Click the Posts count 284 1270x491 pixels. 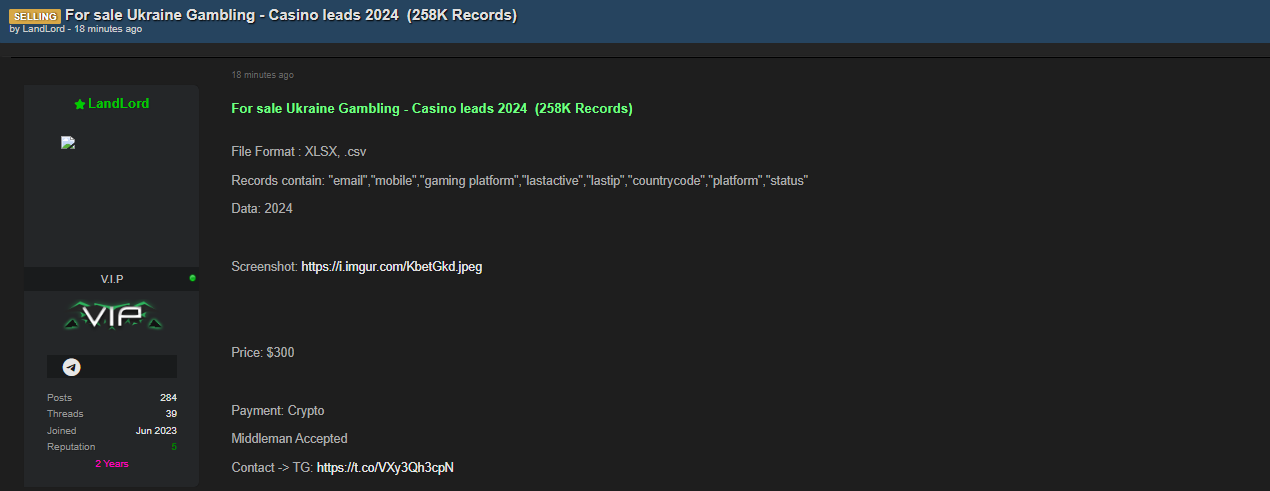point(168,398)
